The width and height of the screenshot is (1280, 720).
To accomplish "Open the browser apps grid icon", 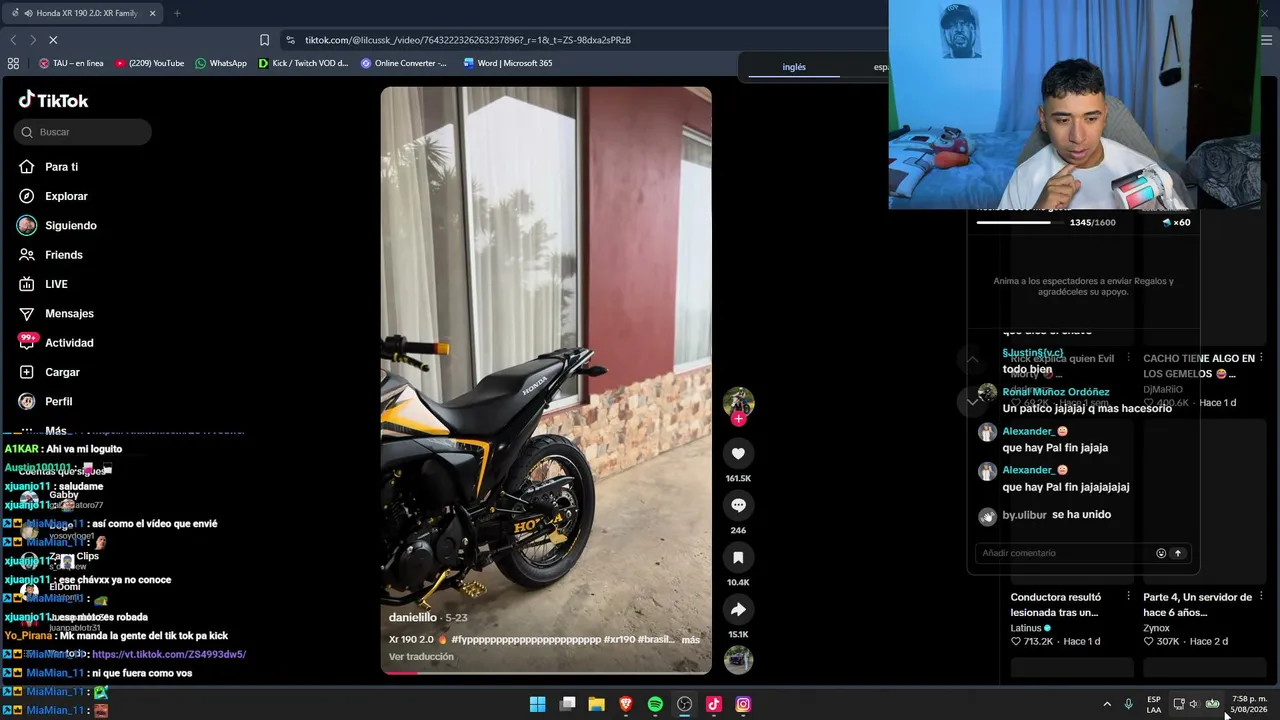I will [13, 63].
